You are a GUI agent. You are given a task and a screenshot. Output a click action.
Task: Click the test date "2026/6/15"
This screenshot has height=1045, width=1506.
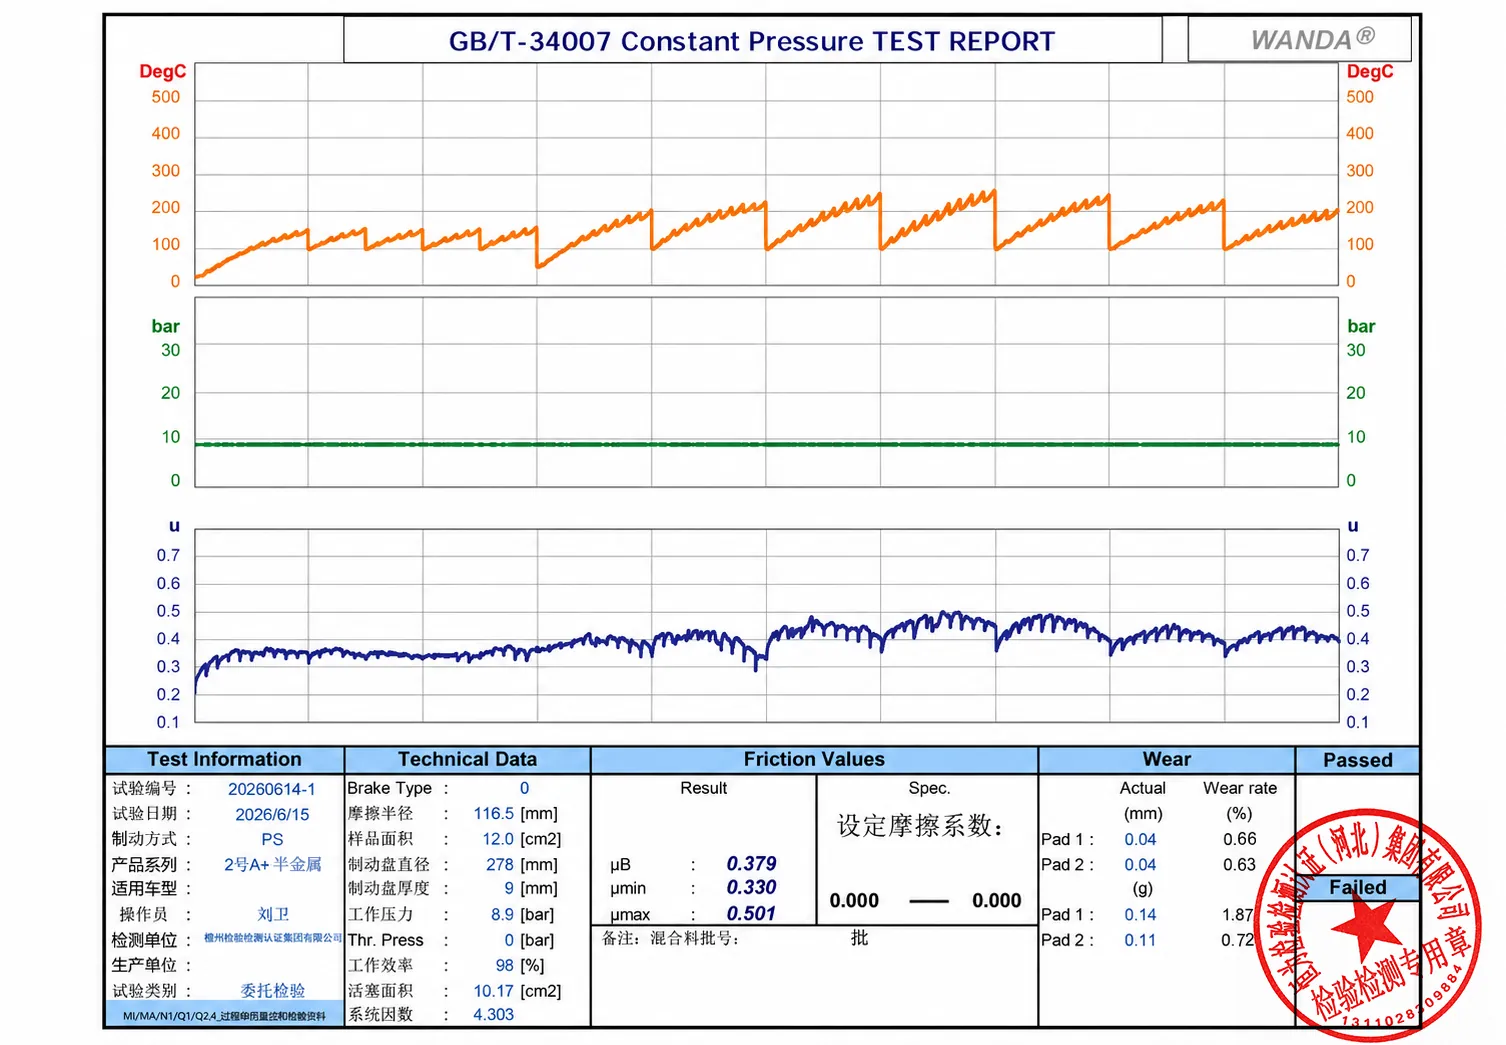[x=272, y=814]
